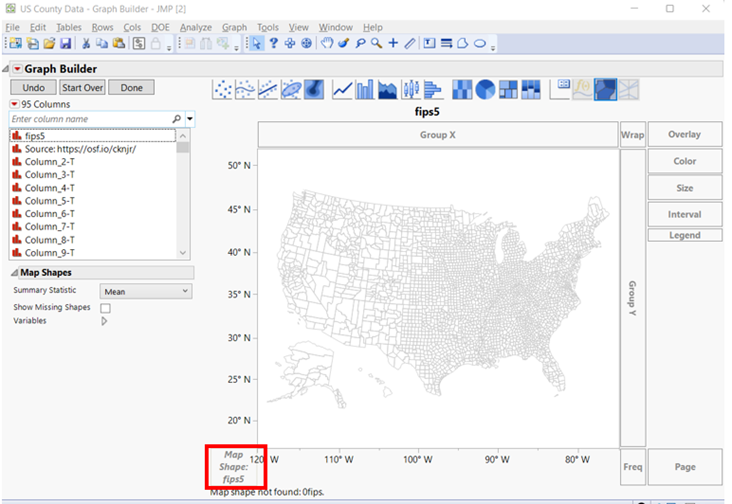Choose the Crosshairs tool
The width and height of the screenshot is (732, 504).
click(x=393, y=43)
